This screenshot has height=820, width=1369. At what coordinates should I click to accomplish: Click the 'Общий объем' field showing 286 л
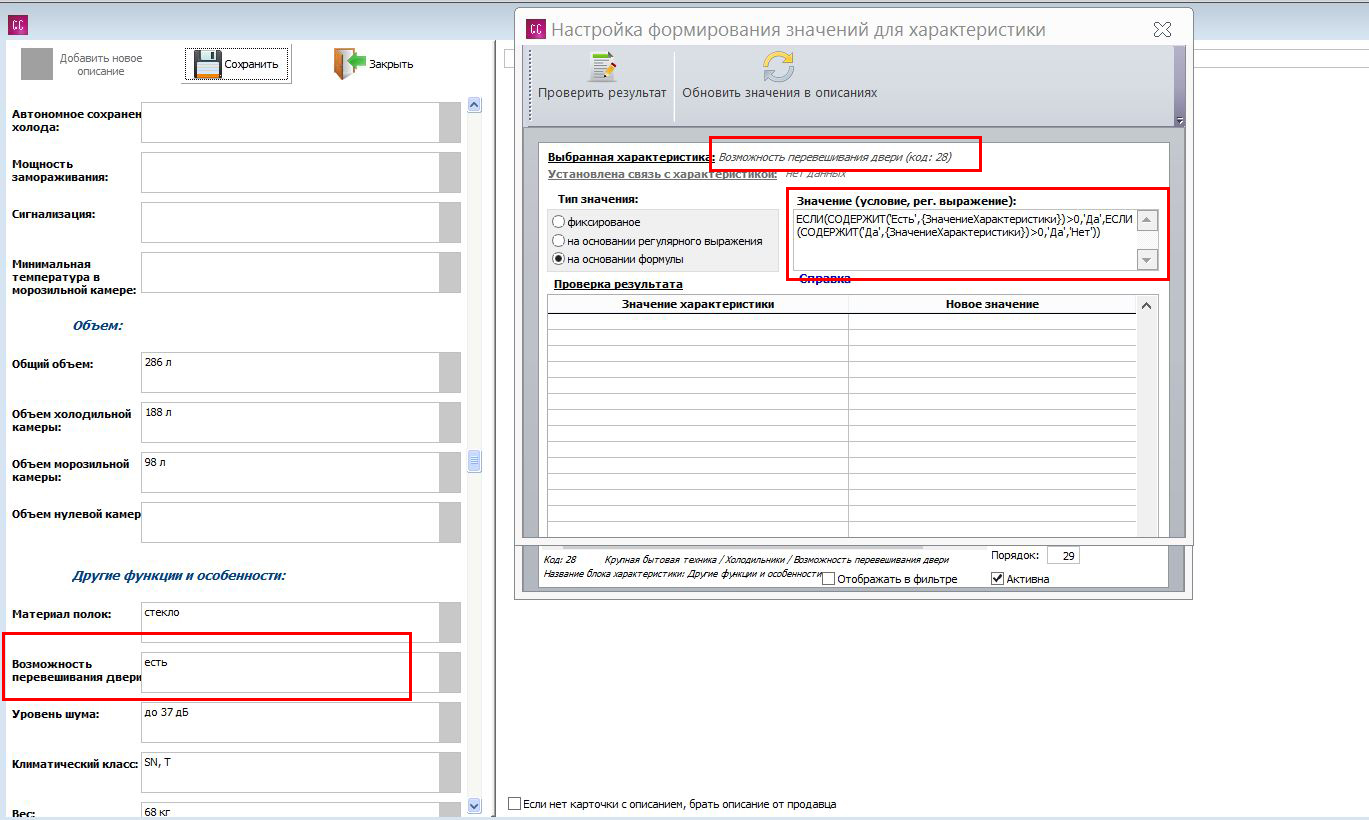[290, 372]
